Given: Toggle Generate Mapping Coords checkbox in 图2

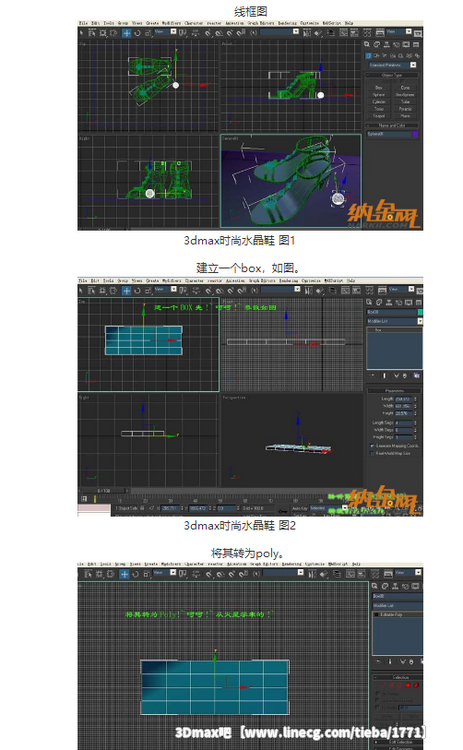Looking at the screenshot, I should pos(372,446).
